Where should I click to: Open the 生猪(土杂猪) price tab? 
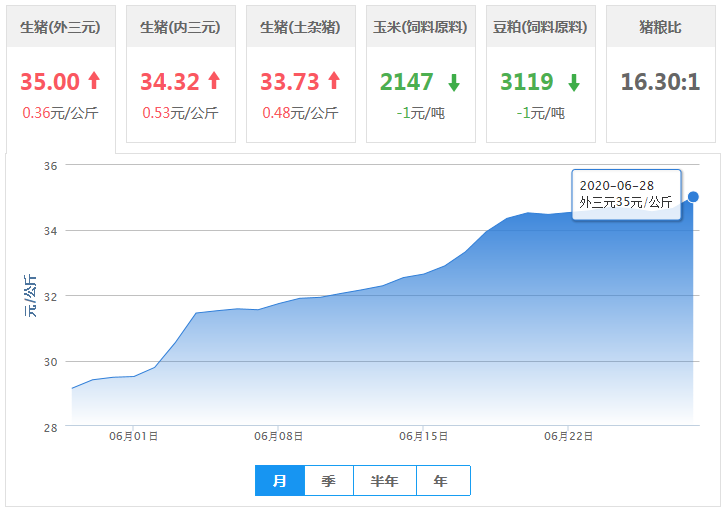[x=300, y=27]
